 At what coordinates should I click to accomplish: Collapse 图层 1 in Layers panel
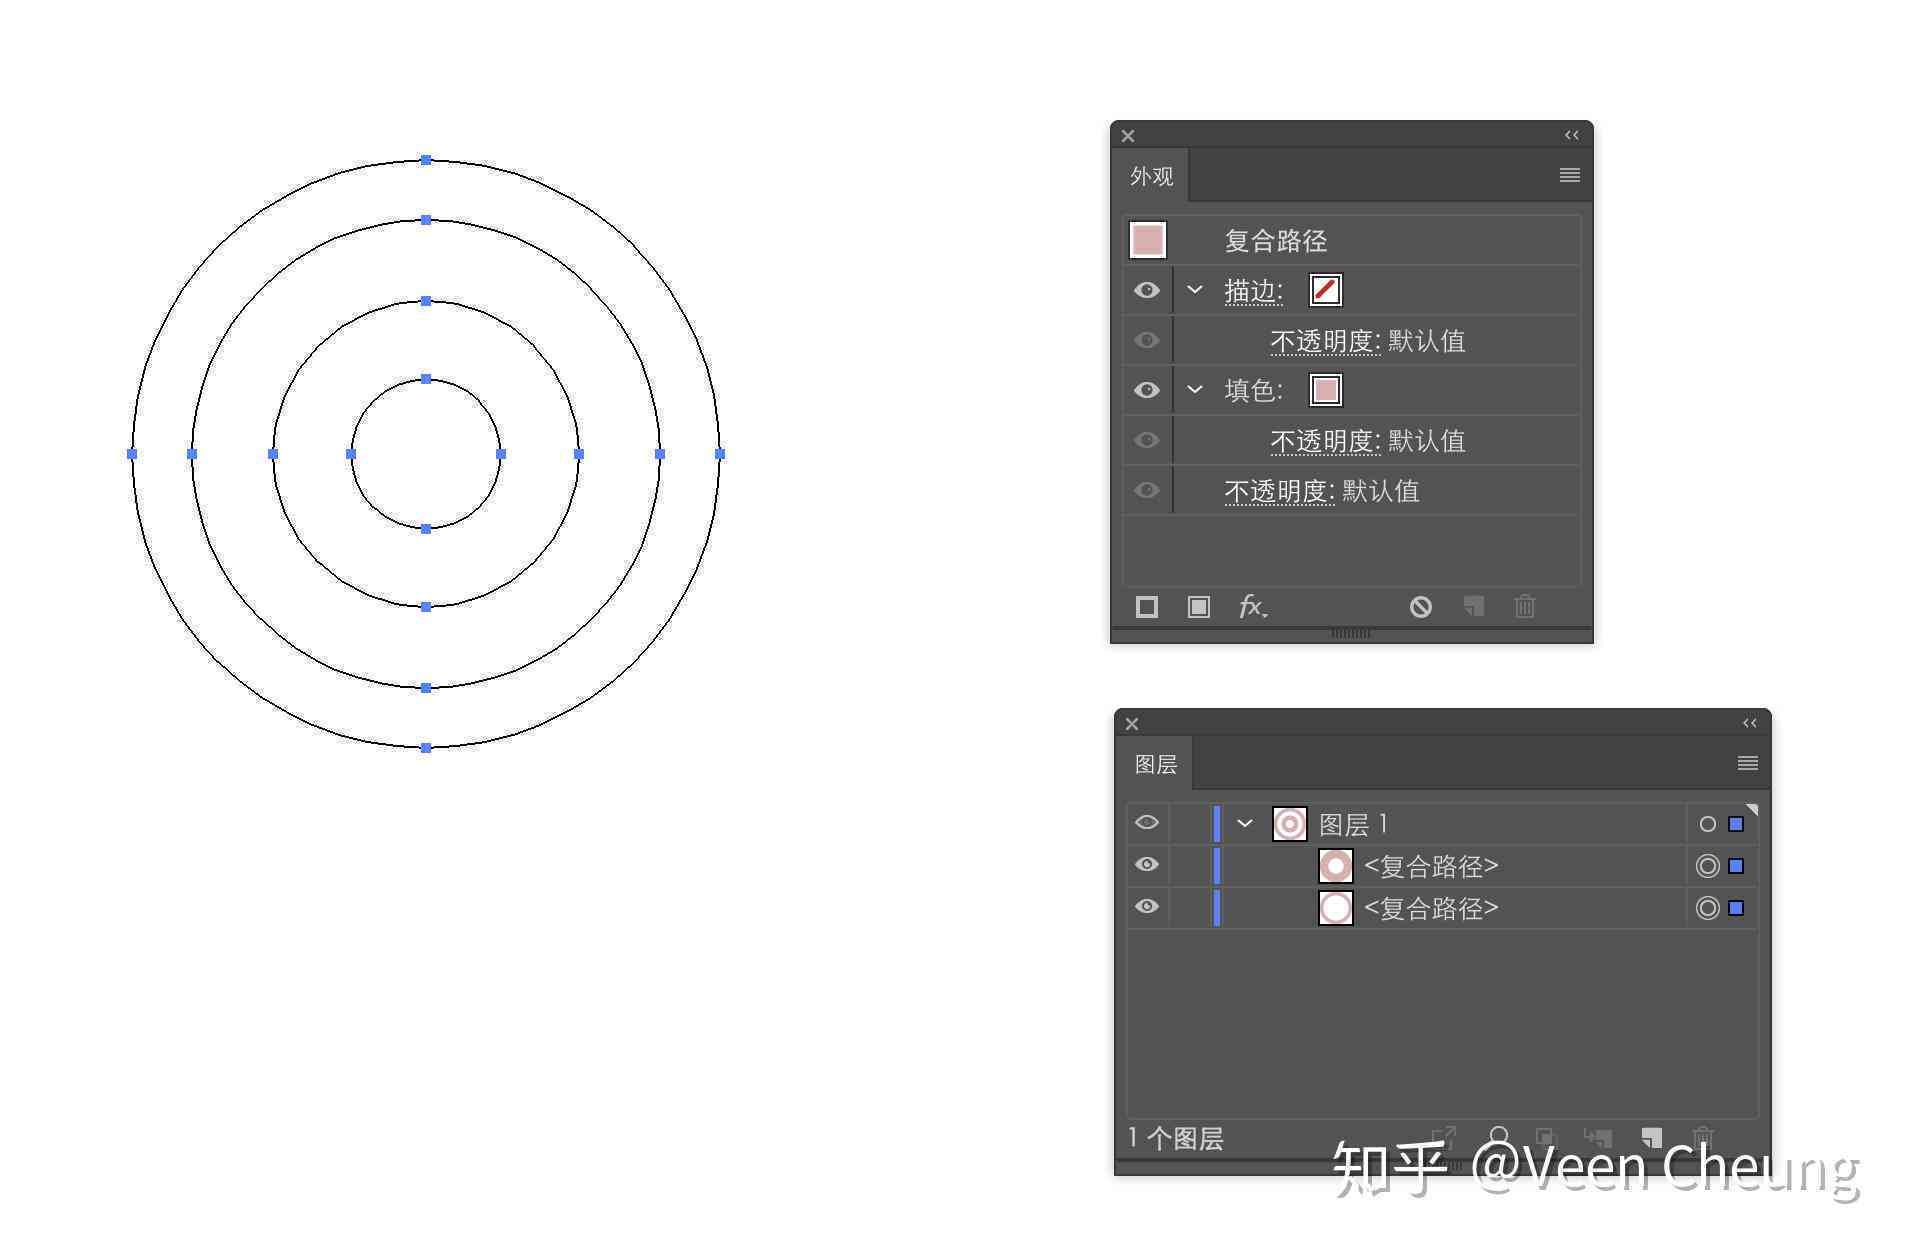1245,823
